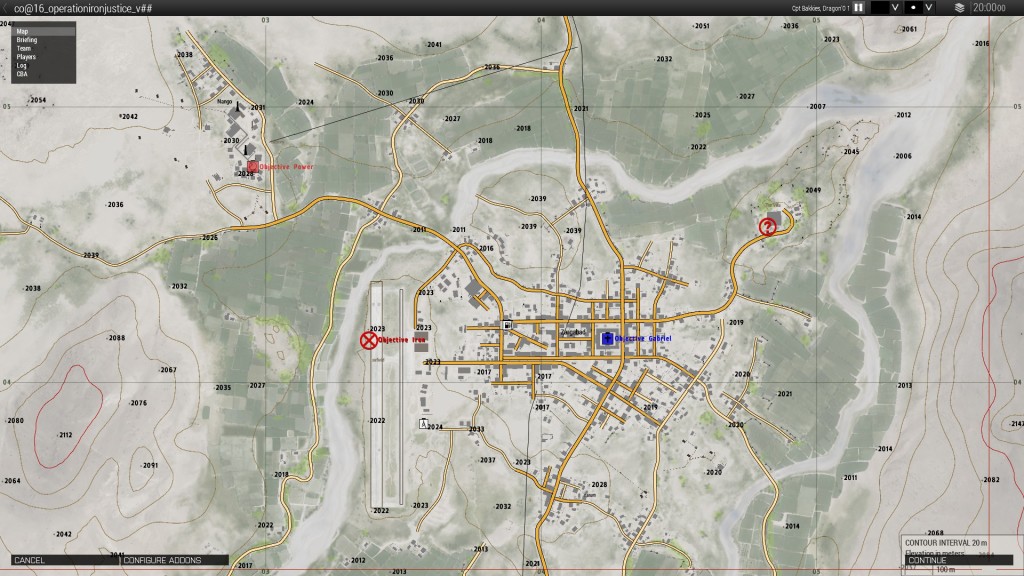Click the blue Objective Gabriel marker

pos(607,338)
